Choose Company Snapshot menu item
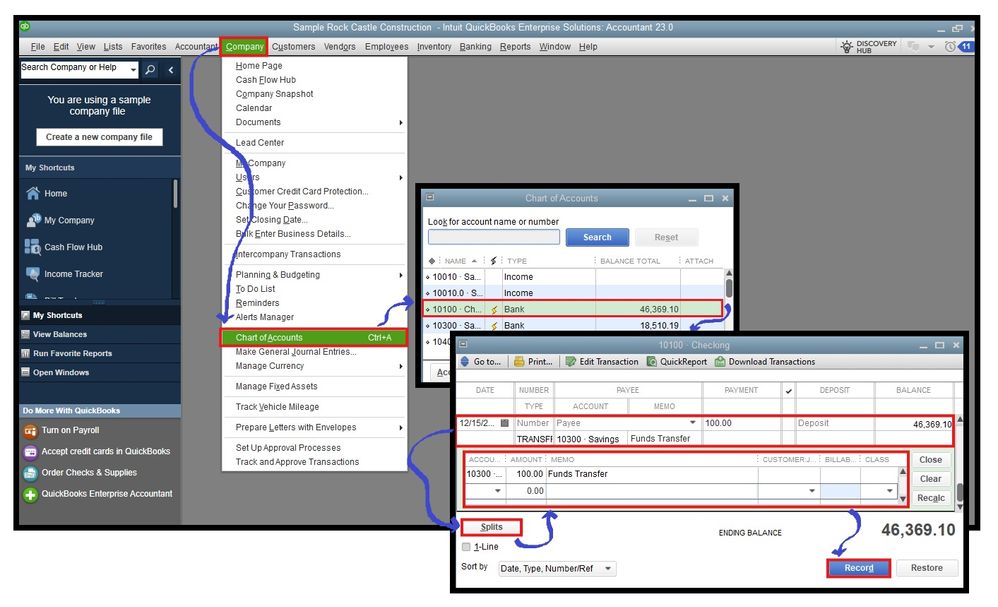The image size is (998, 607). [x=274, y=94]
